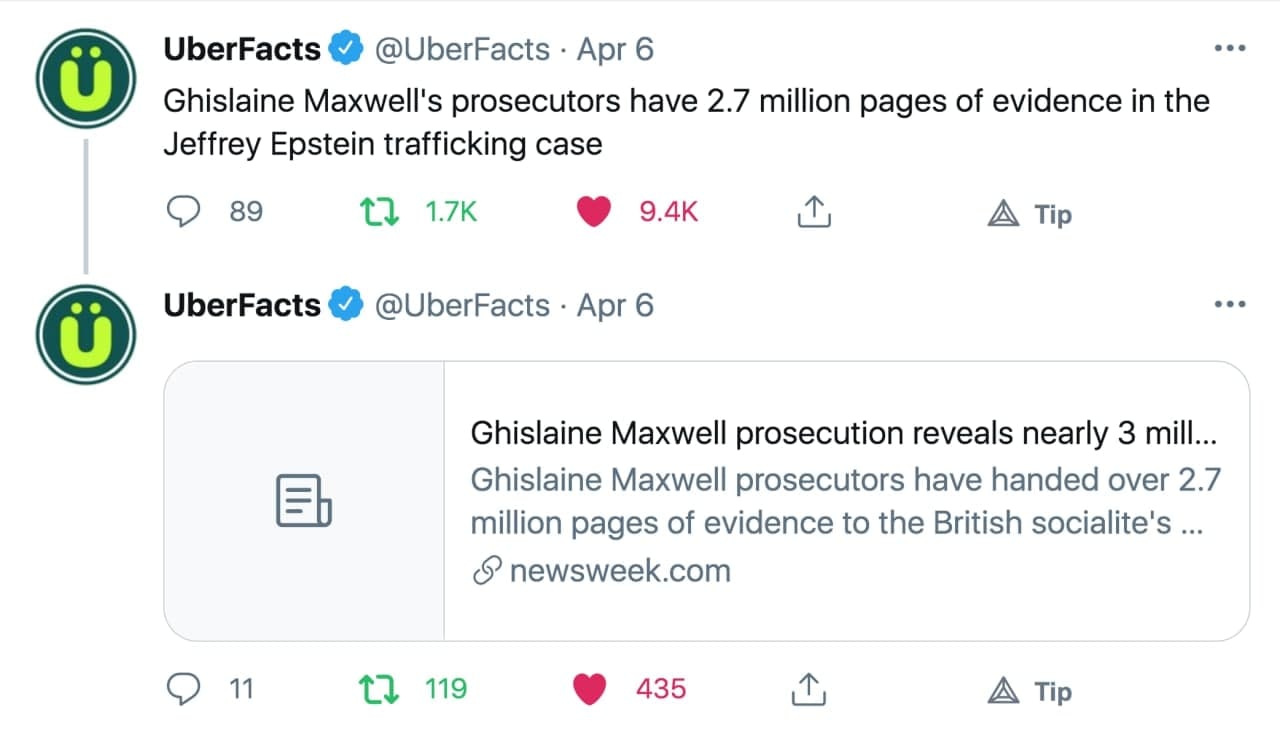Open more options for the first tweet
This screenshot has width=1280, height=737.
pos(1229,48)
